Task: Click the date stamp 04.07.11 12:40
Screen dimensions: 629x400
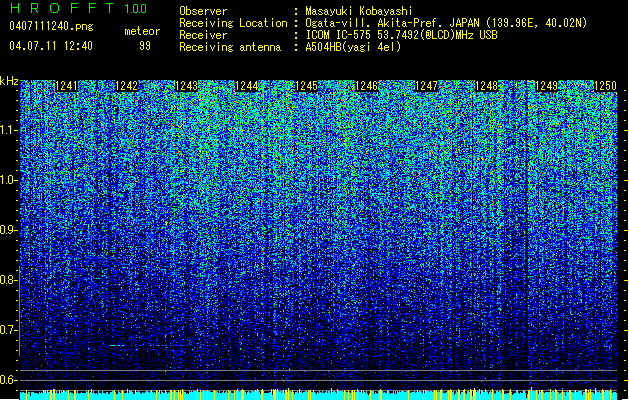Action: [51, 46]
